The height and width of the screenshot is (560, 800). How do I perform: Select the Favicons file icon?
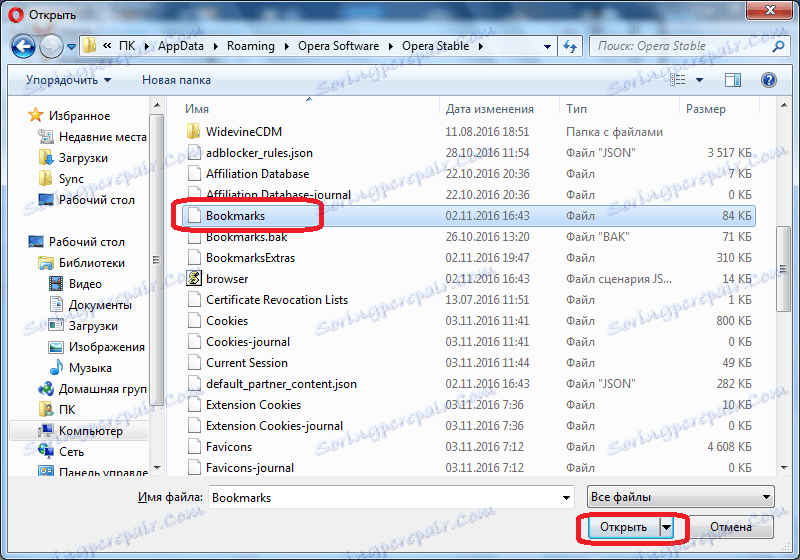tap(194, 447)
